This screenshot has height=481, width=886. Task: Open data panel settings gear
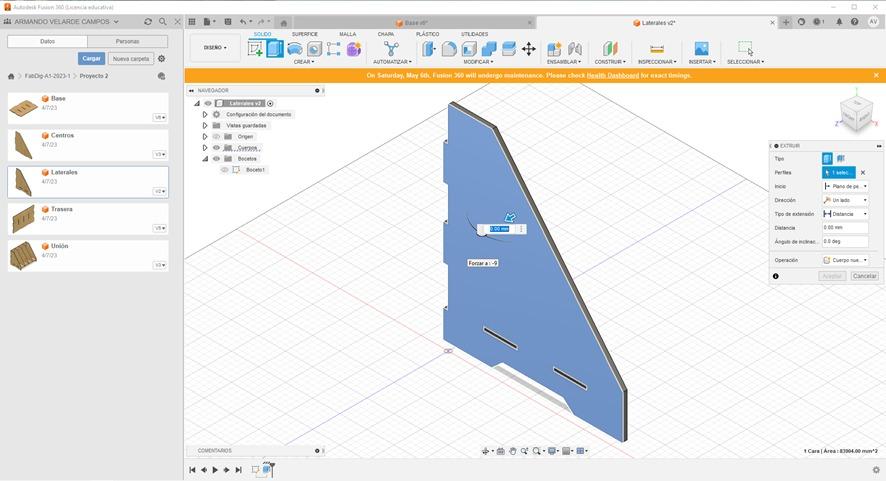[162, 59]
